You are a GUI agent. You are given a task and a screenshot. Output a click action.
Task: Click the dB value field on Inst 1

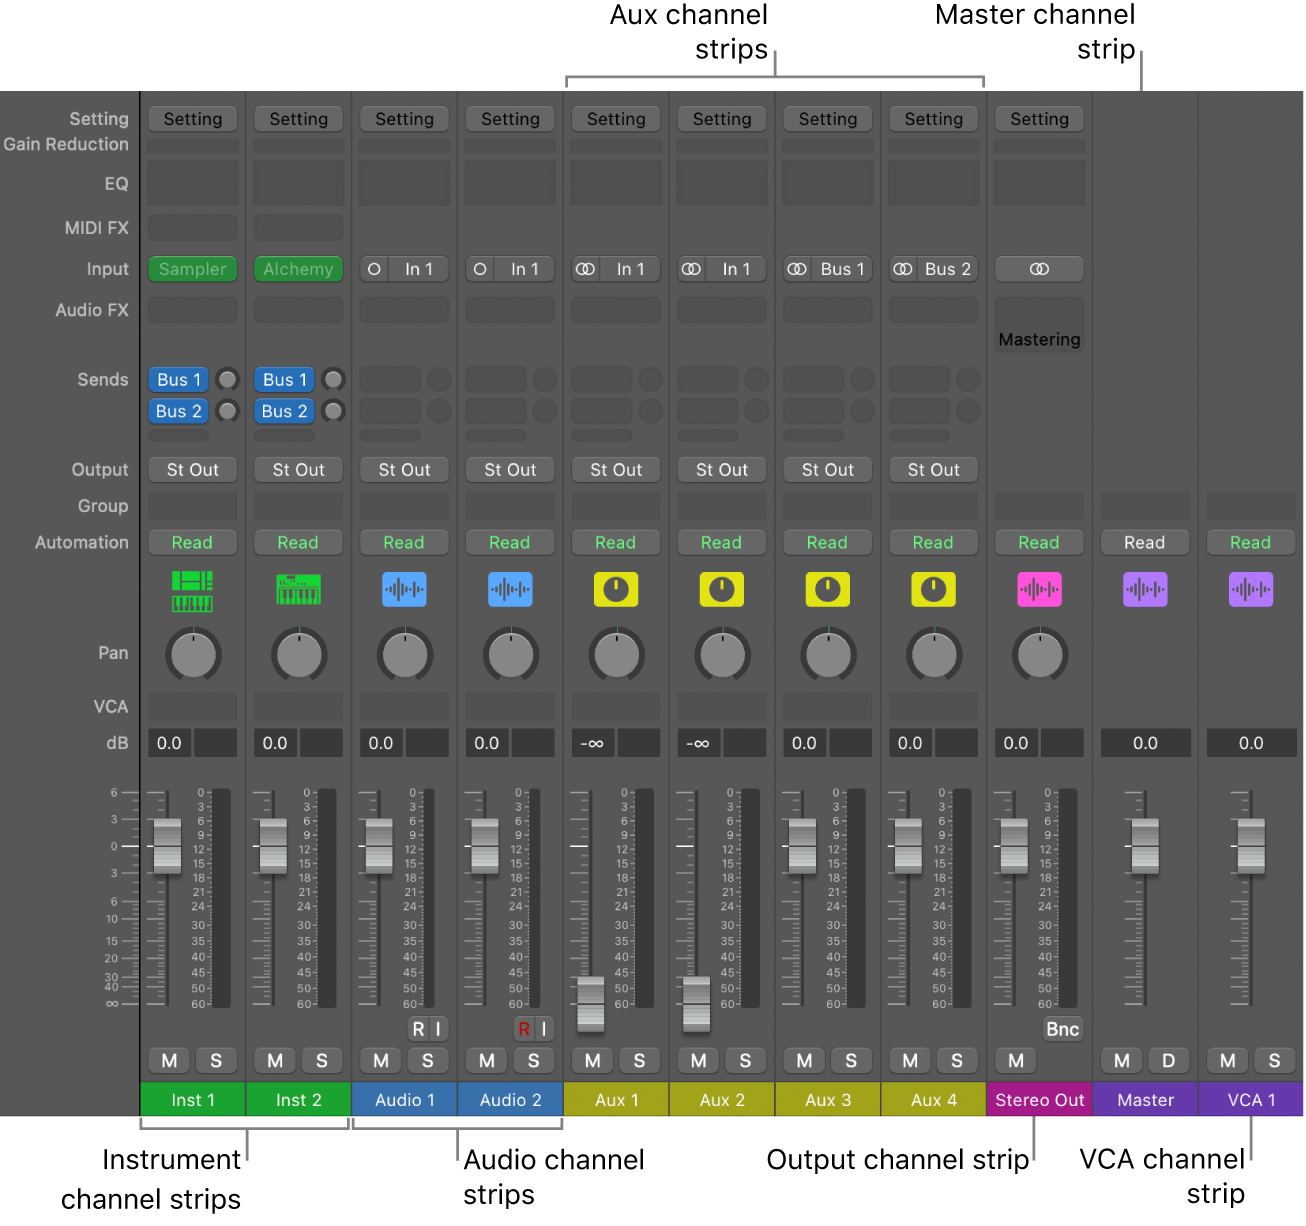pyautogui.click(x=168, y=743)
